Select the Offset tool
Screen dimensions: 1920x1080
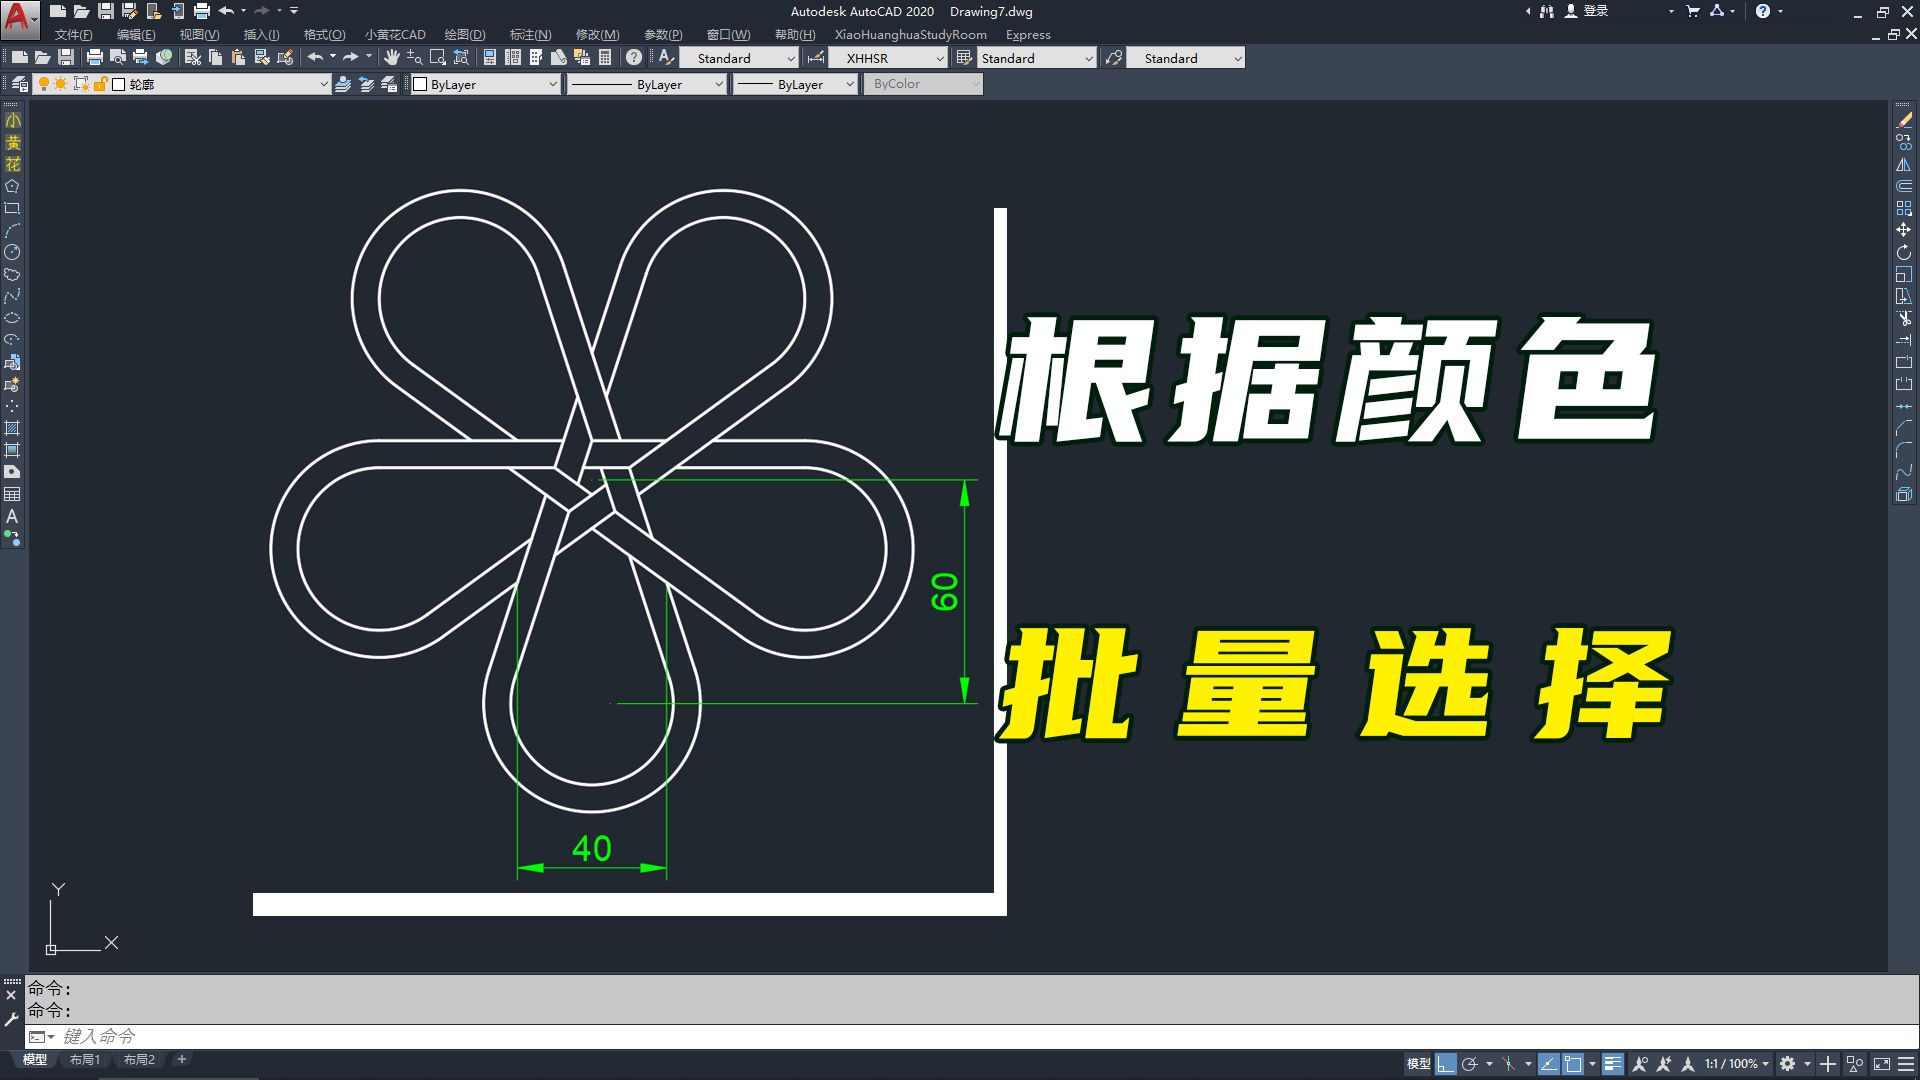tap(1904, 186)
